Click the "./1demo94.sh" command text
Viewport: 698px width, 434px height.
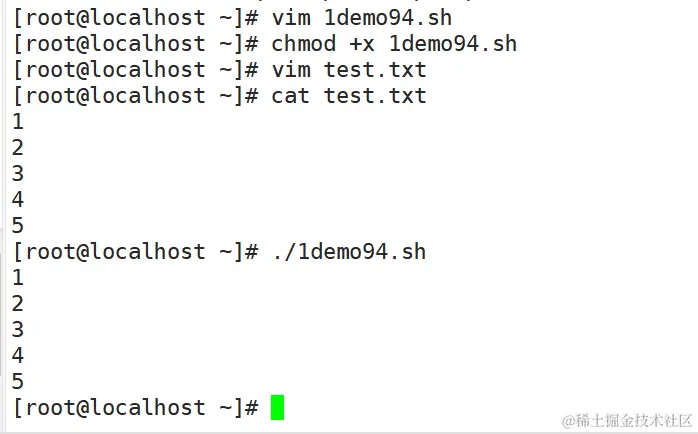tap(348, 252)
